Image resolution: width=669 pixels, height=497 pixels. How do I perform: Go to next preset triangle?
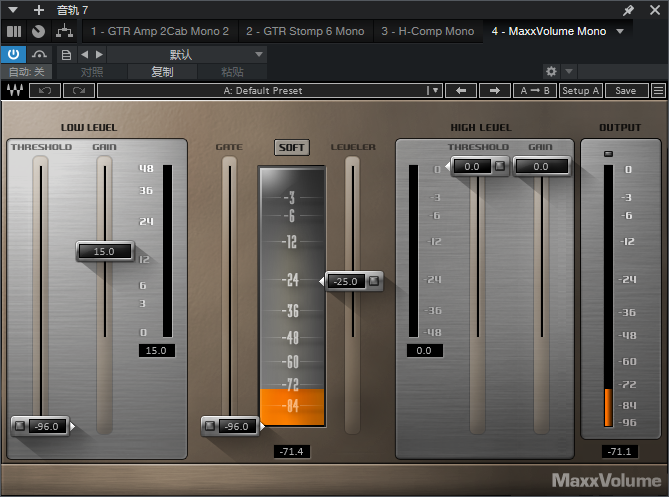coord(99,55)
